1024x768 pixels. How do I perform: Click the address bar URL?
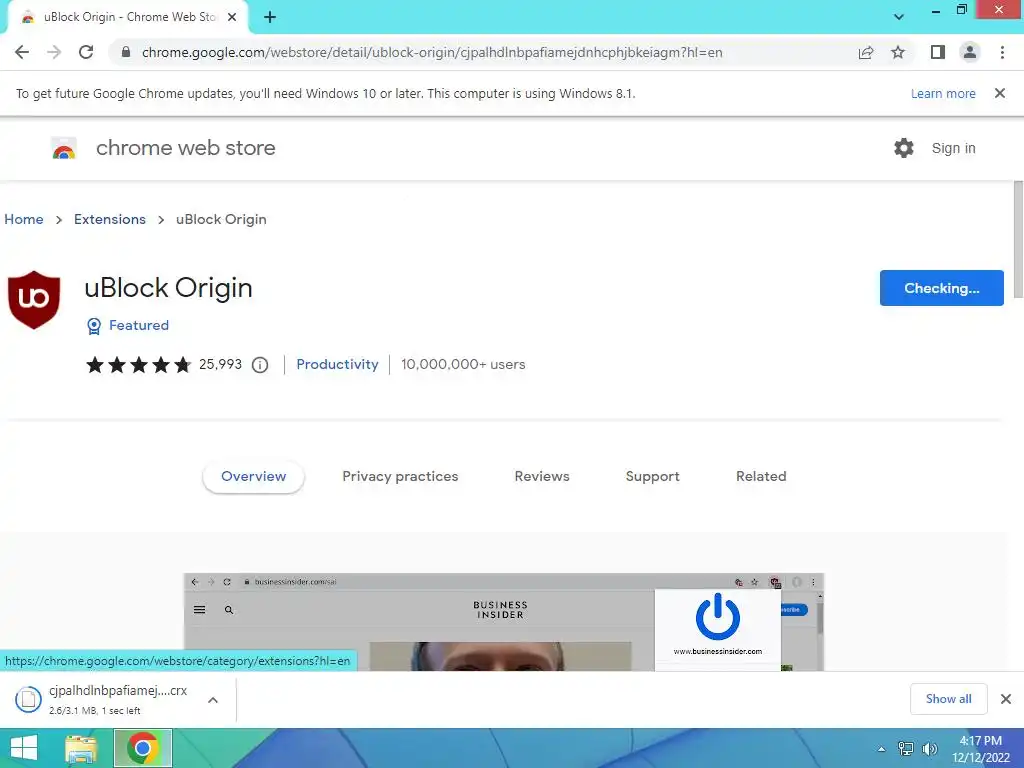click(432, 52)
